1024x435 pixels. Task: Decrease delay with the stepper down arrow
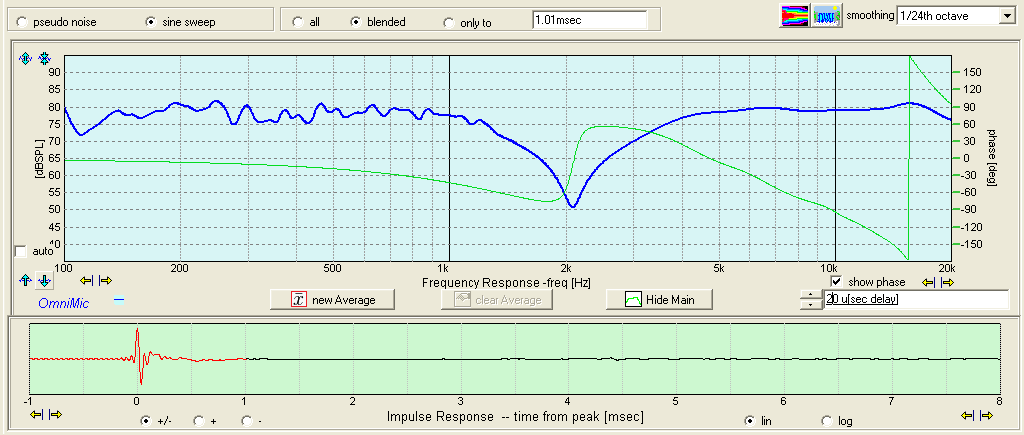[x=810, y=304]
